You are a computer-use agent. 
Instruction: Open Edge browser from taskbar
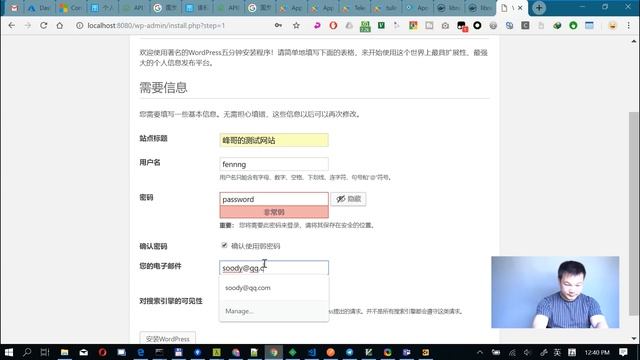tap(140, 352)
